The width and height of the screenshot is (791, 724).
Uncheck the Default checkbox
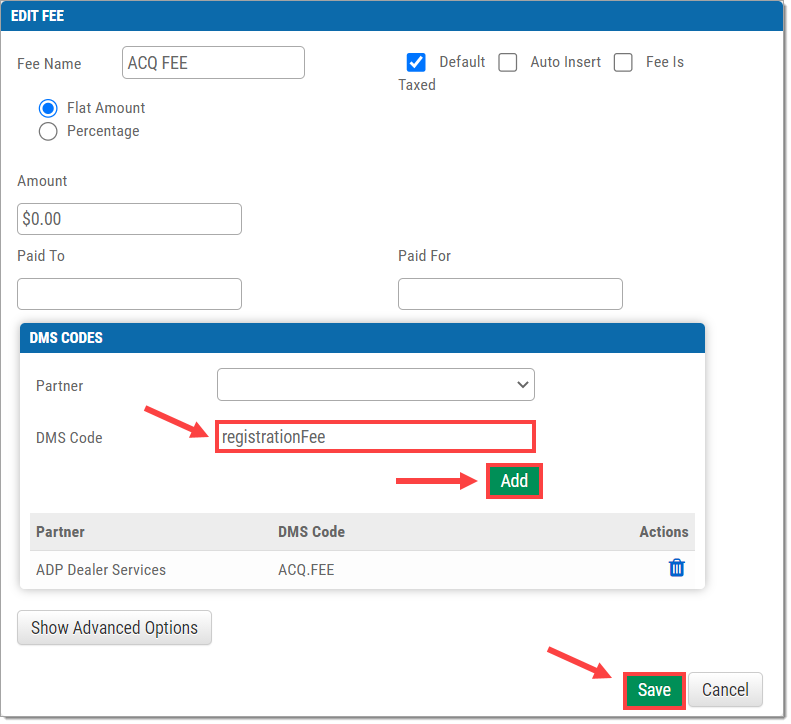(416, 63)
